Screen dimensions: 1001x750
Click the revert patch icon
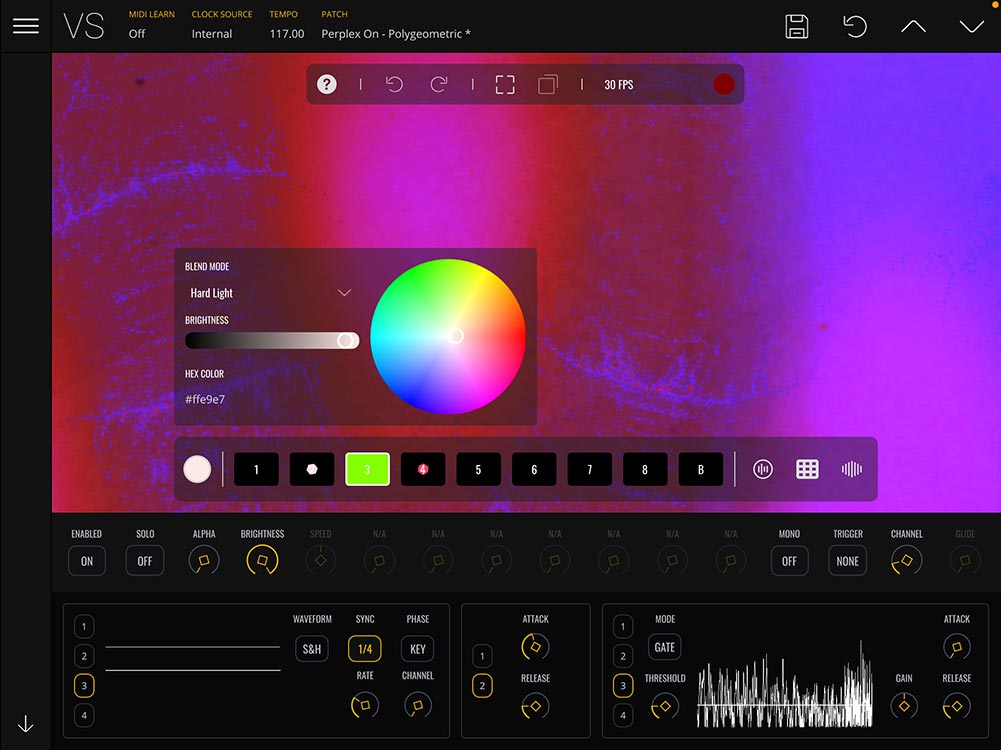[855, 27]
